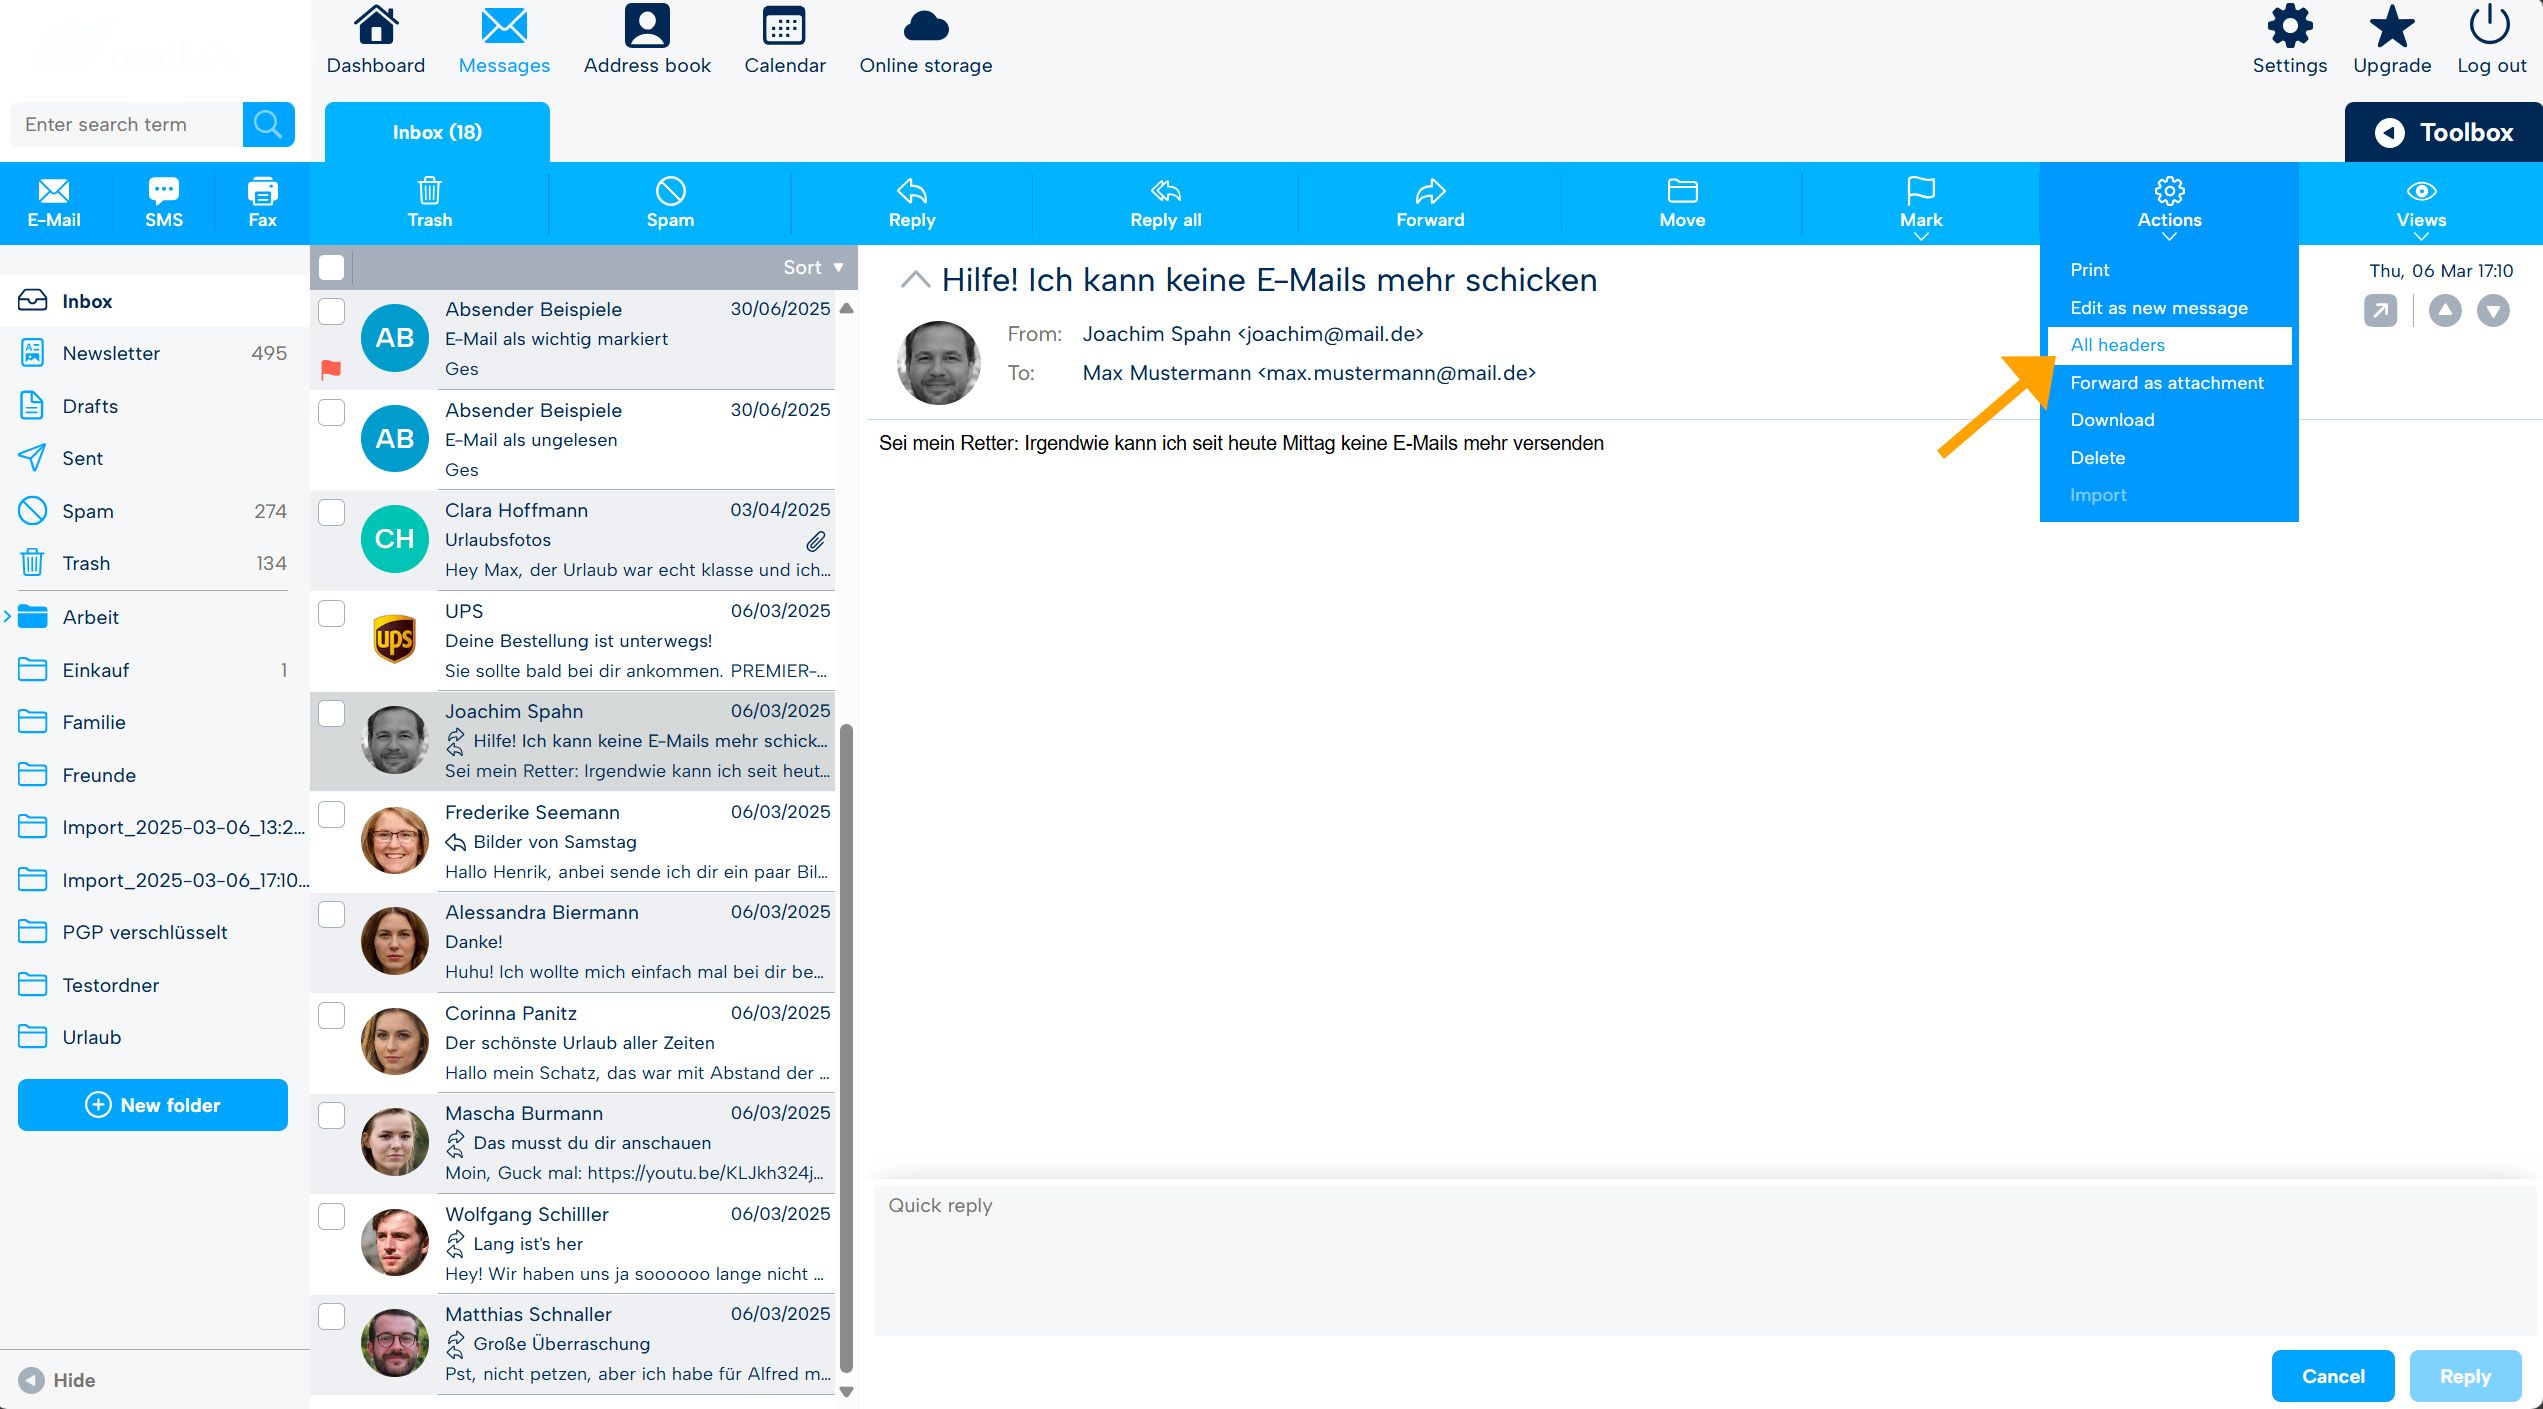
Task: Open the Sent folder
Action: [x=154, y=458]
